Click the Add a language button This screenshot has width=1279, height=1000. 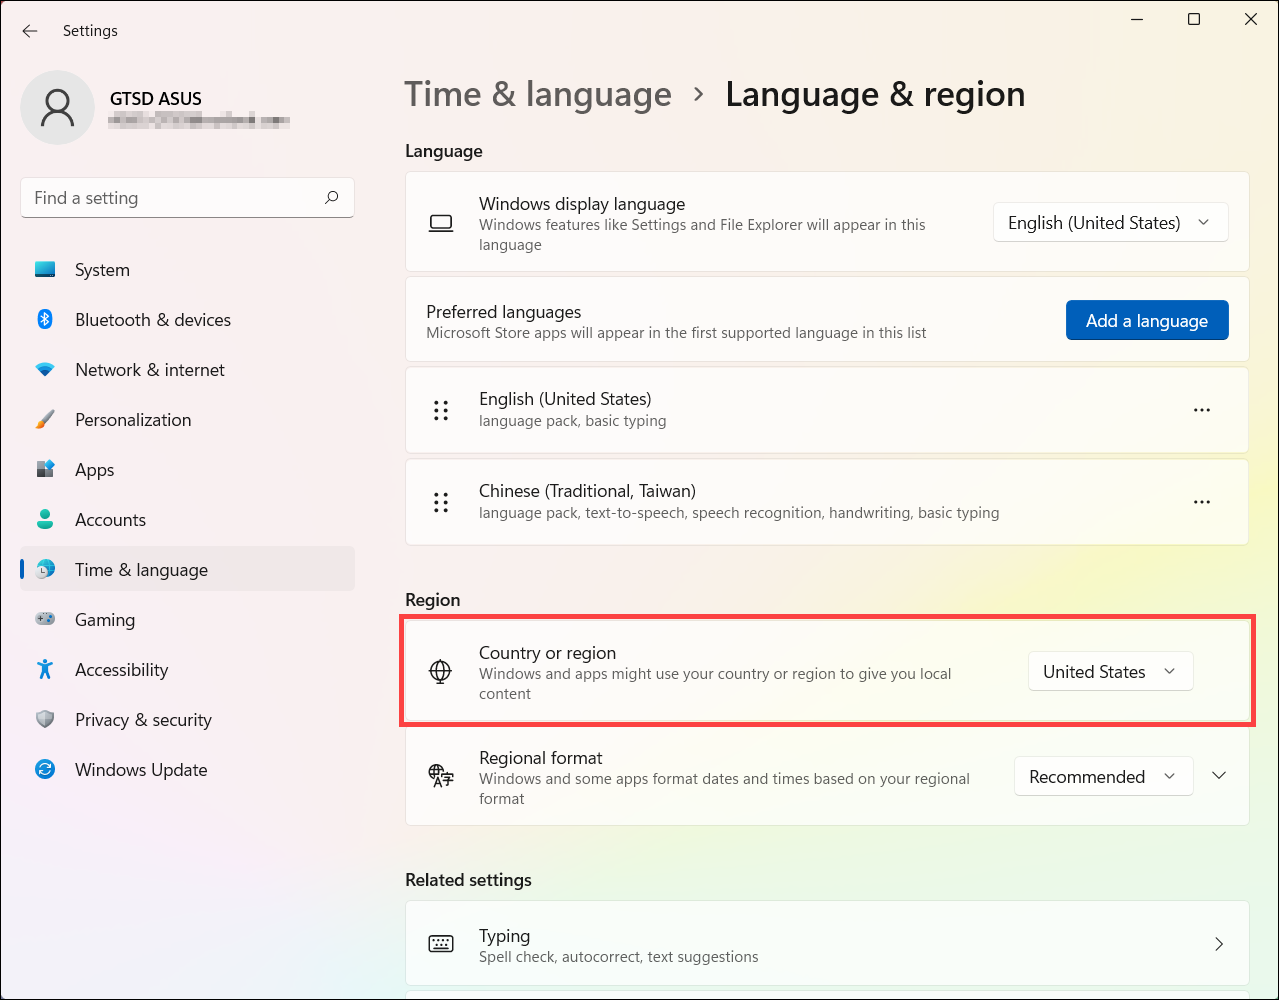1147,321
